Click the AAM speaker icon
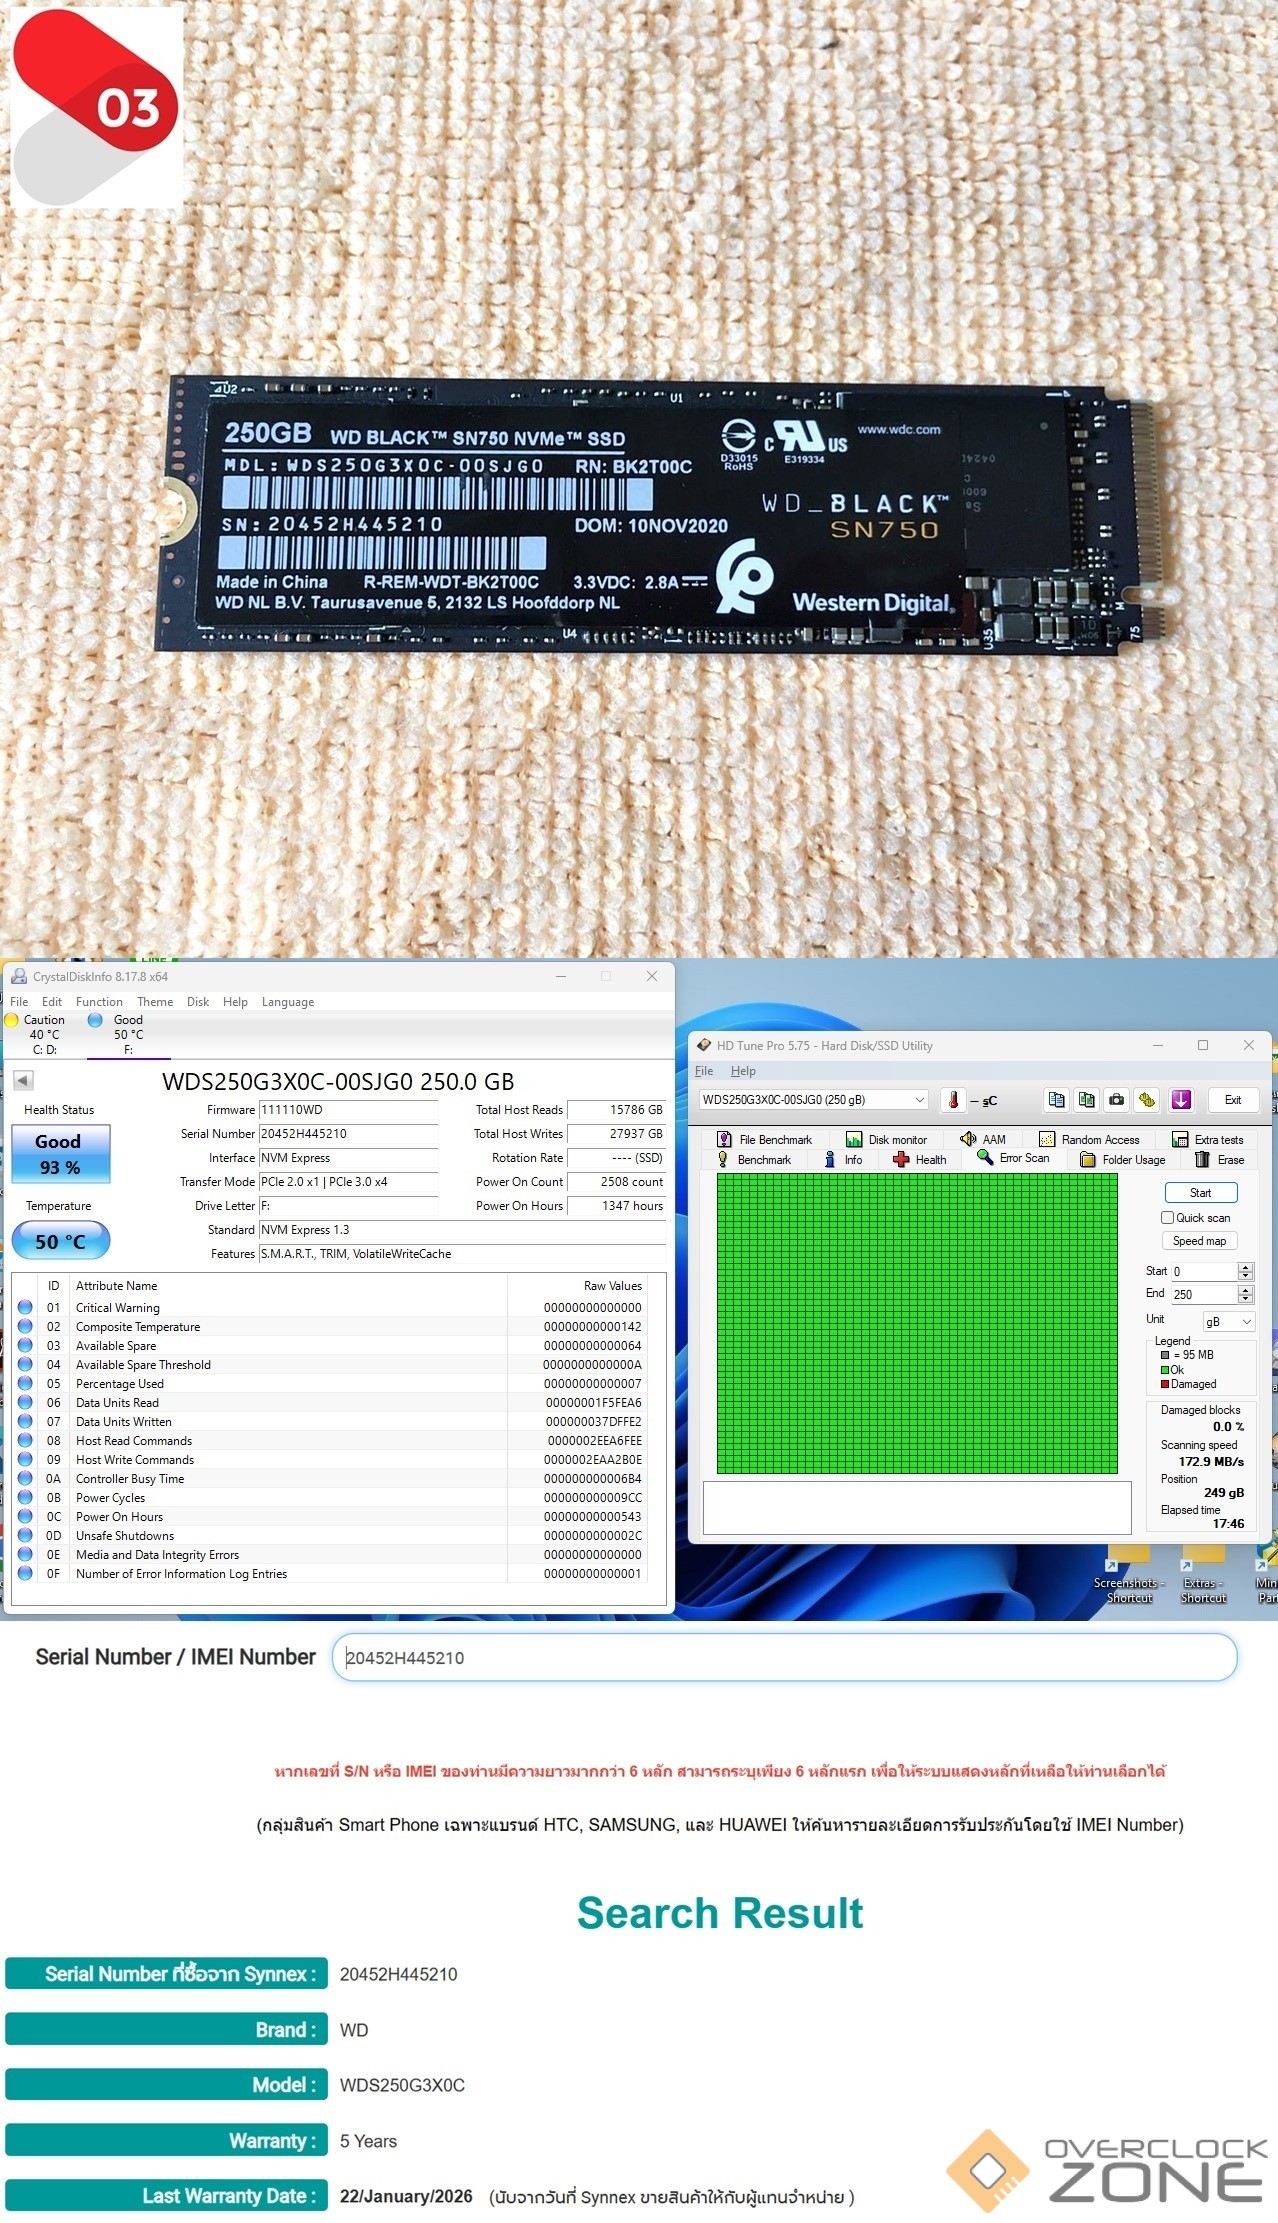 click(x=968, y=1139)
